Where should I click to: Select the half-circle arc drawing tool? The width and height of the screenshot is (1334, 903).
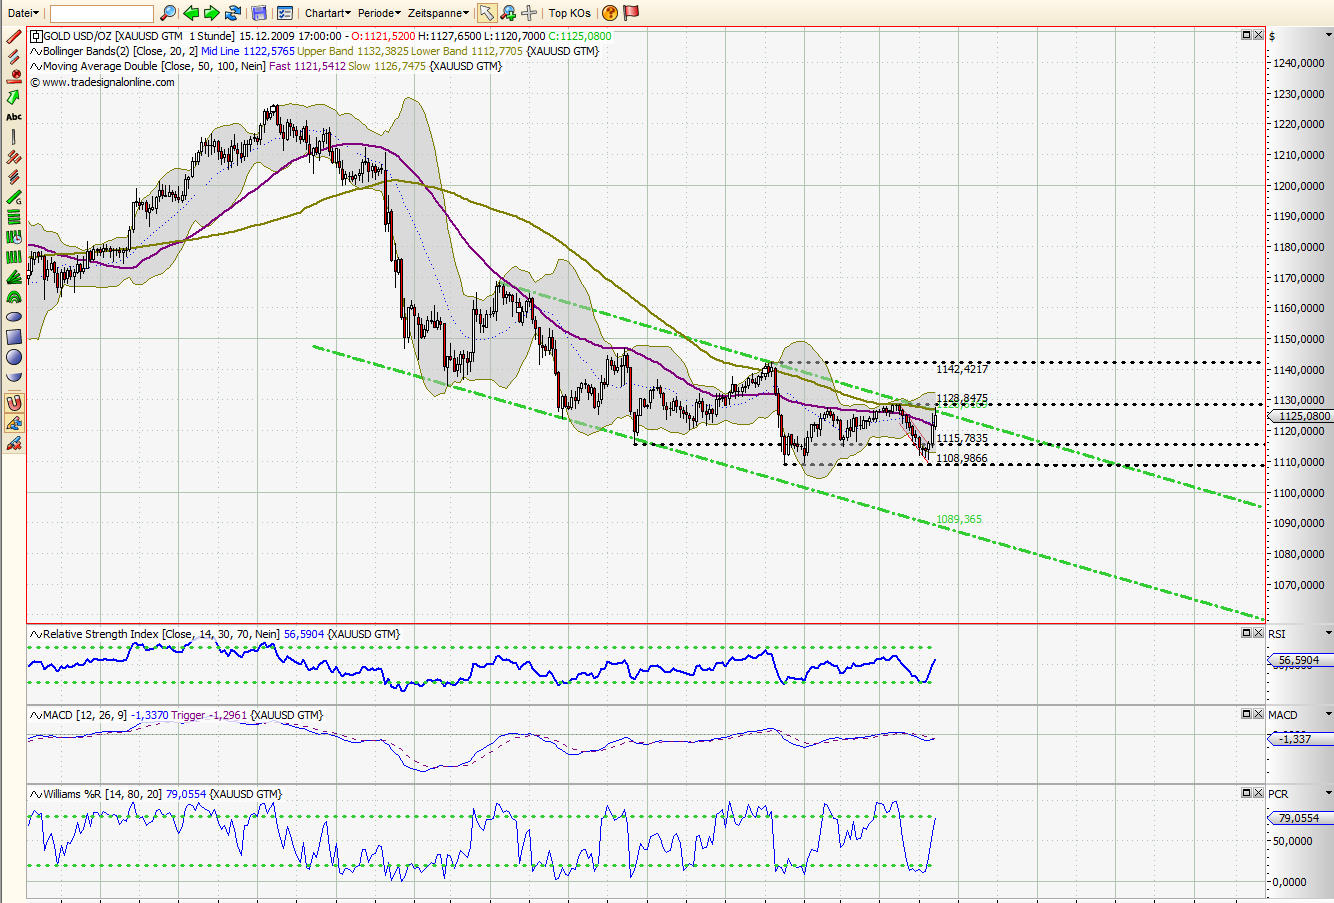(x=14, y=377)
